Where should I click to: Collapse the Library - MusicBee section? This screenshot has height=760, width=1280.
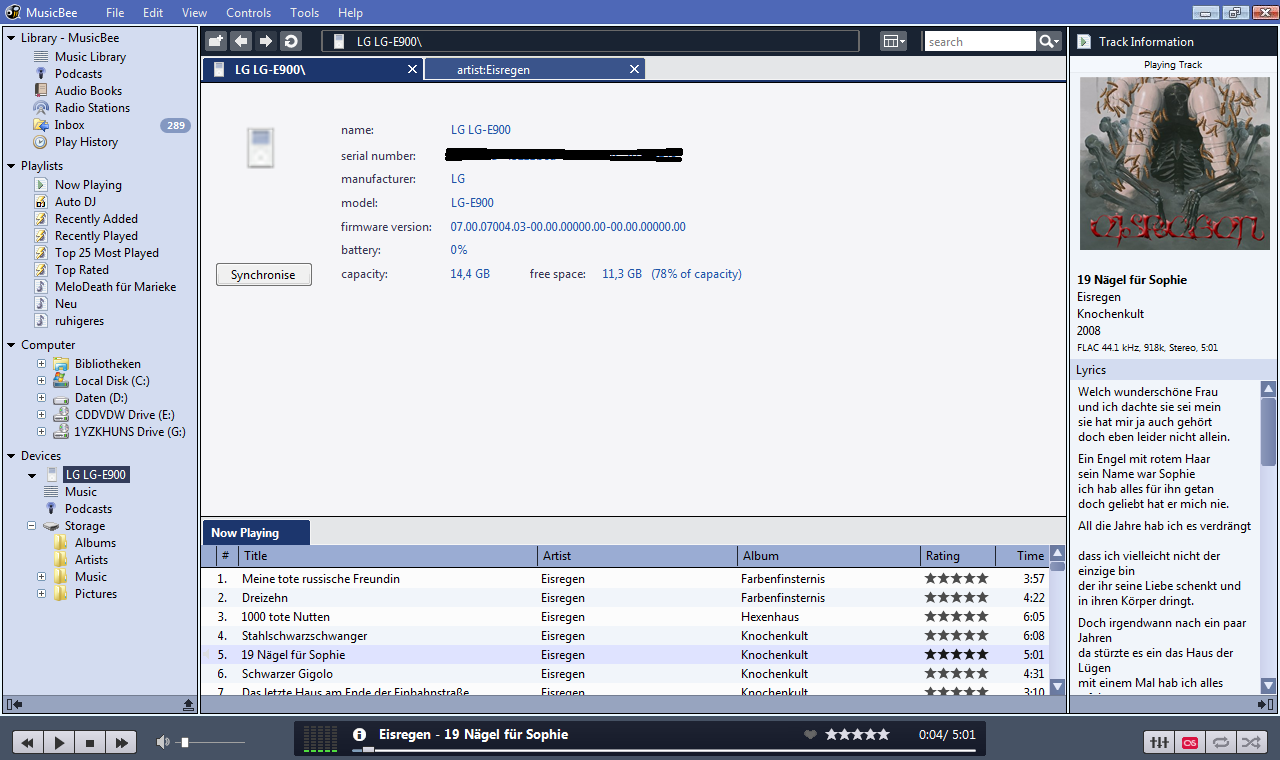[11, 38]
